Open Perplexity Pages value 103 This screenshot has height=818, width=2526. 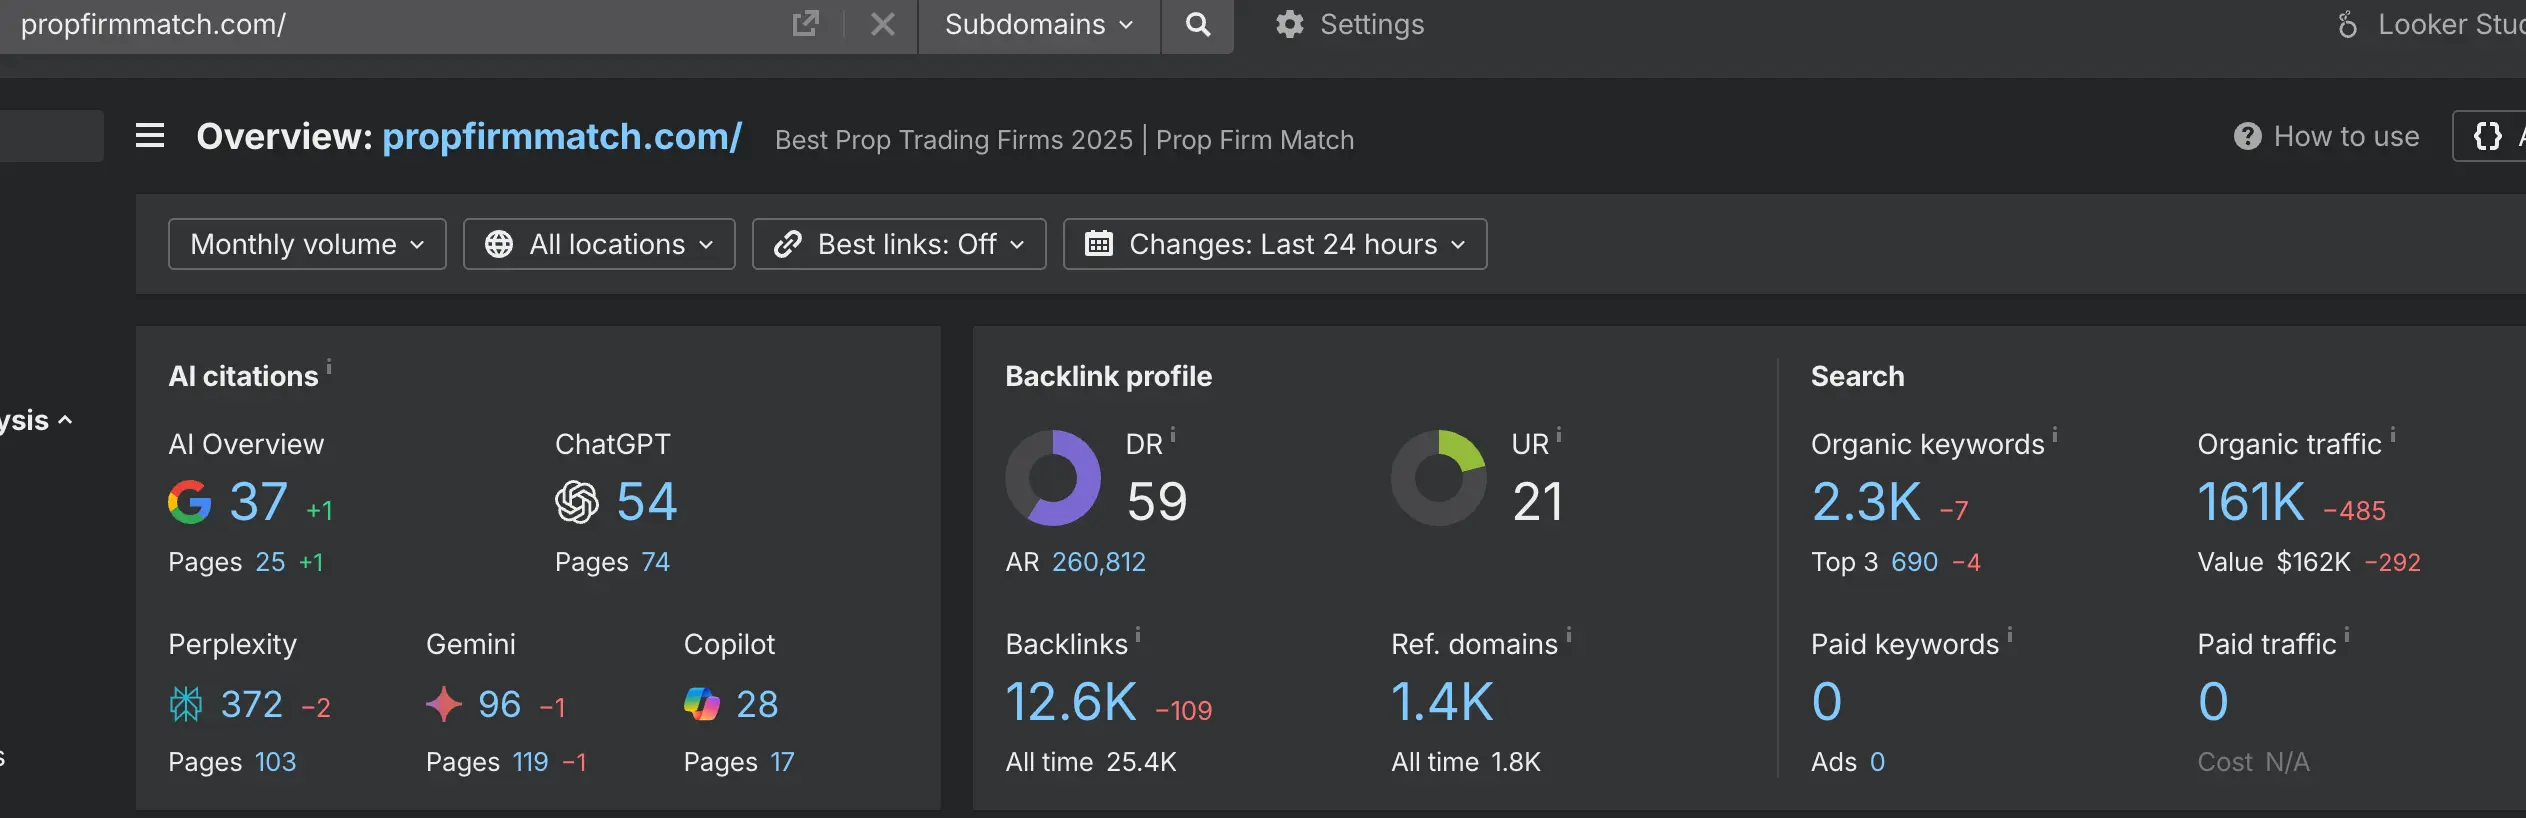276,762
